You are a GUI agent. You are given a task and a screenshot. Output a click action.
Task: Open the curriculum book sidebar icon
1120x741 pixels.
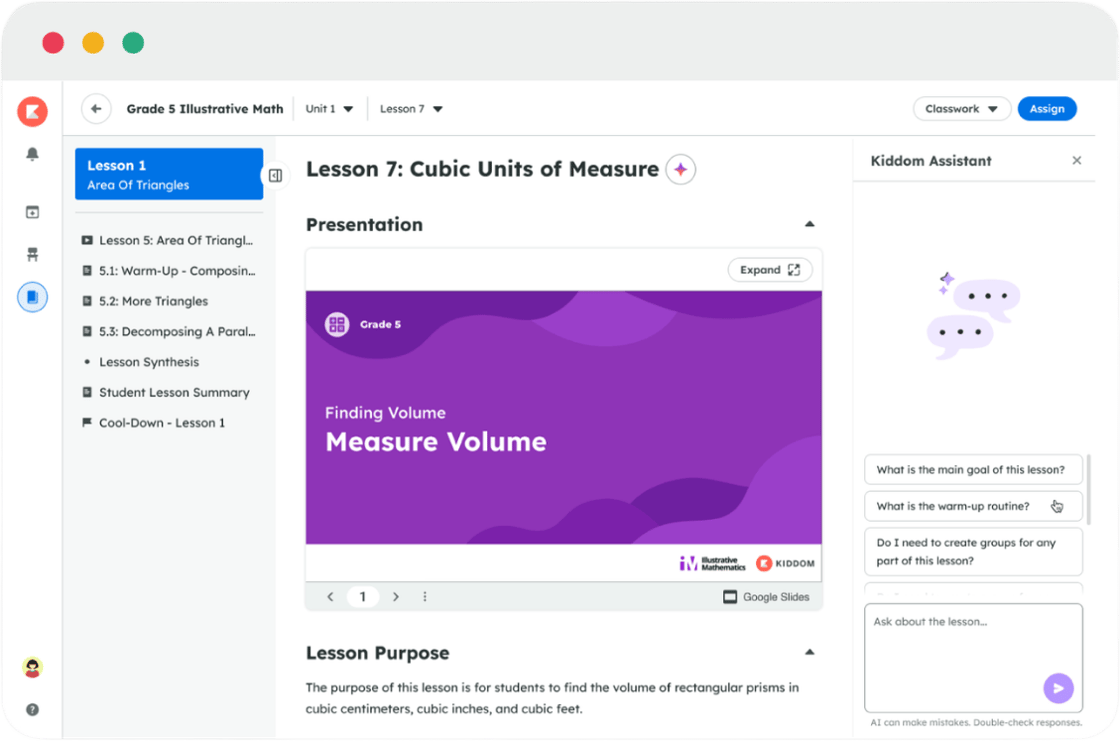point(32,297)
